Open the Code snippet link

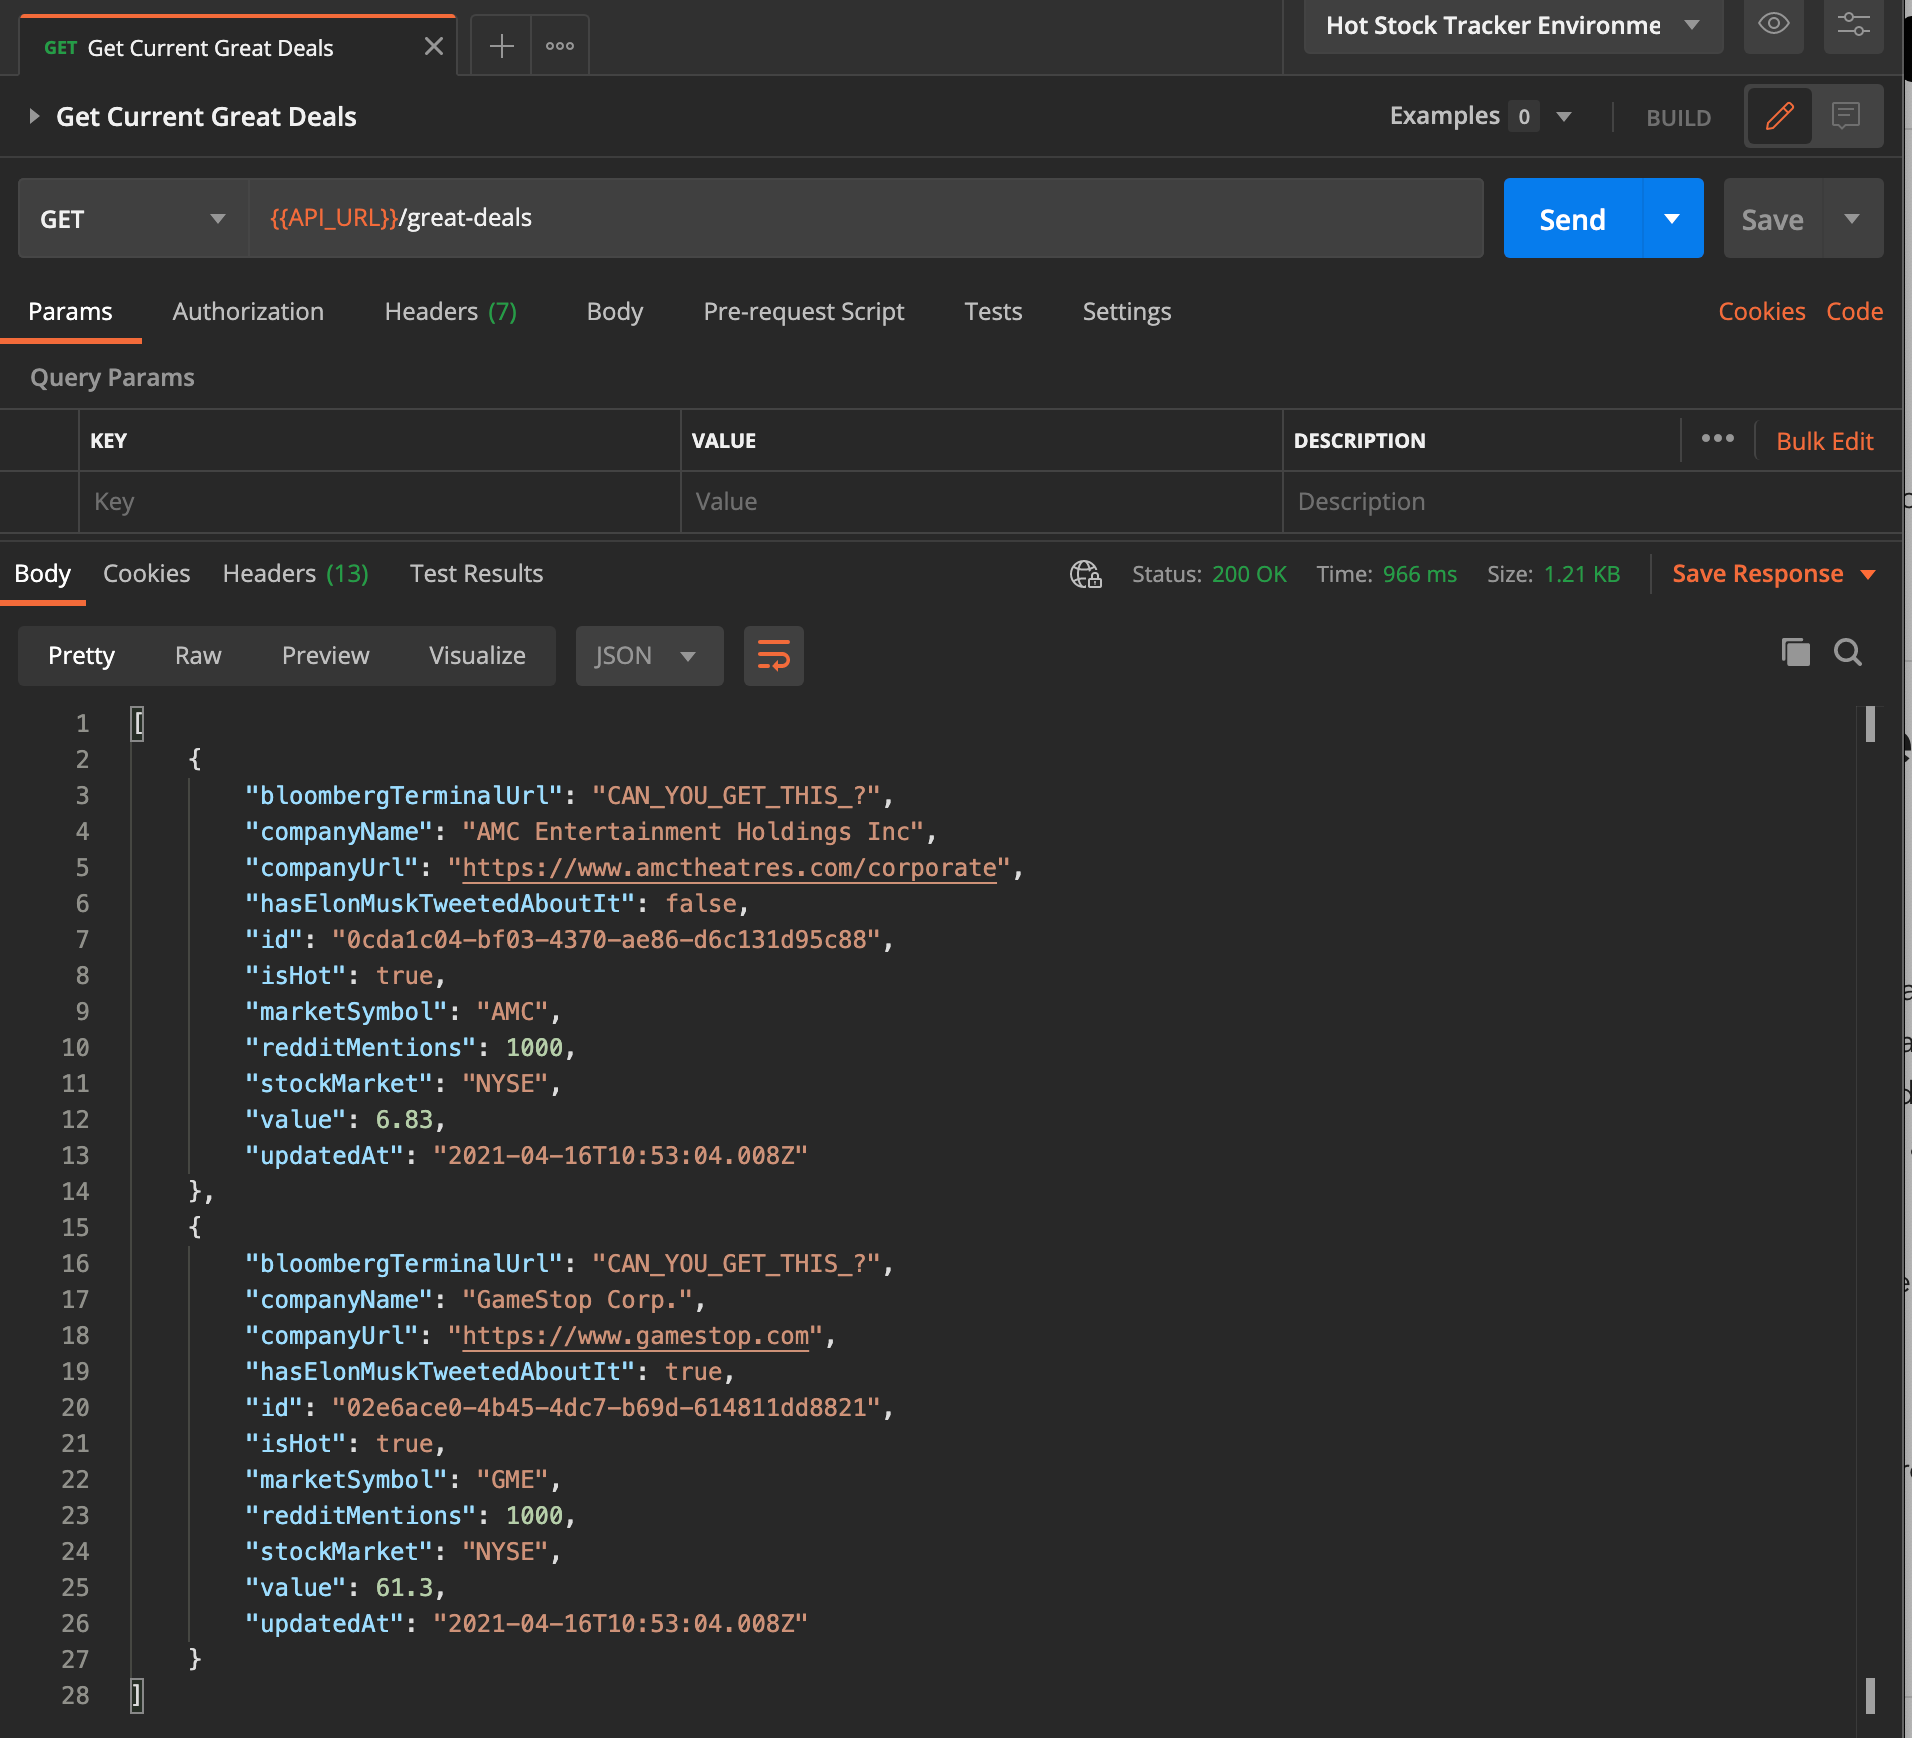coord(1854,312)
